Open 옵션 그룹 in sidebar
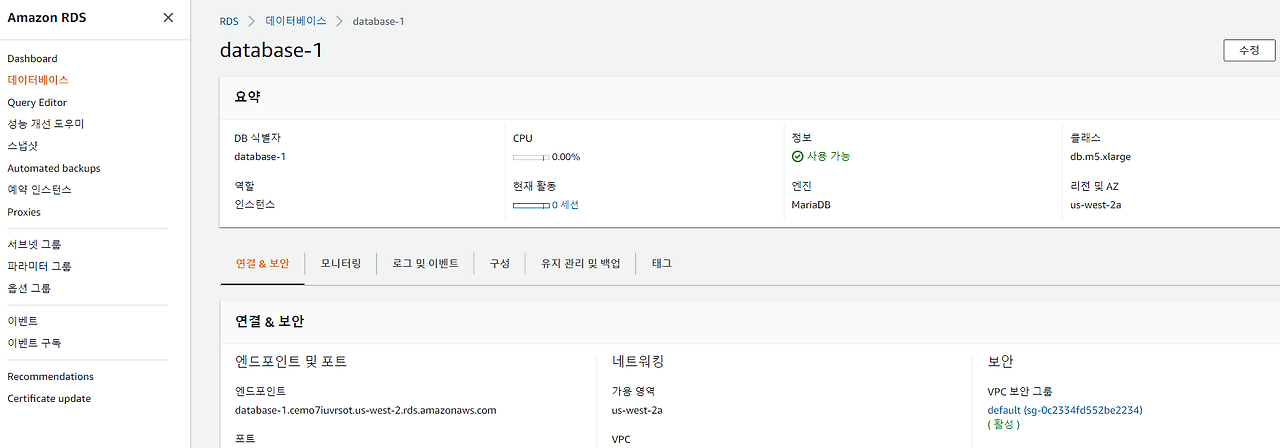Screen dimensions: 1280x448 pos(29,288)
